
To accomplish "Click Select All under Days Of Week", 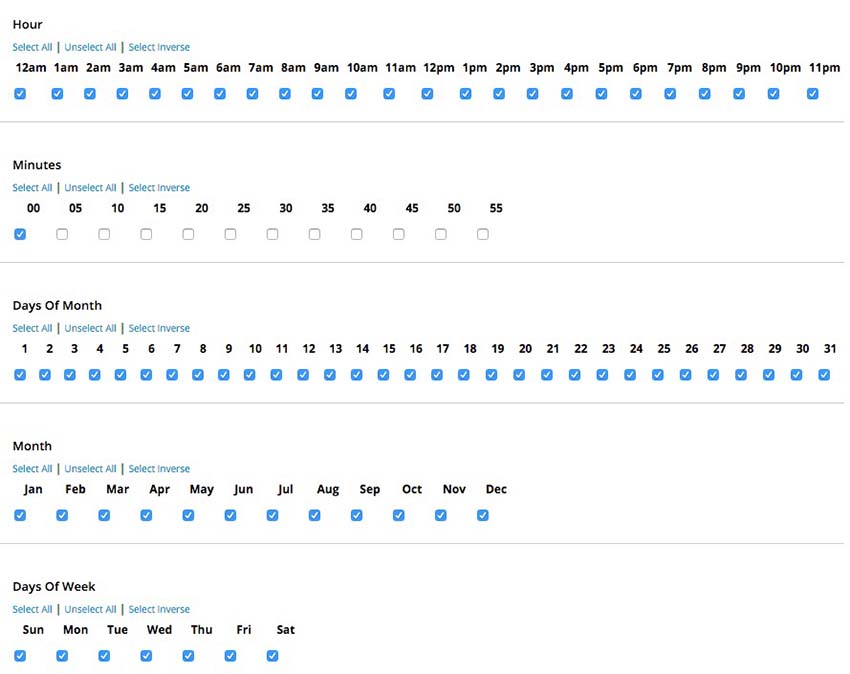I will pyautogui.click(x=33, y=609).
